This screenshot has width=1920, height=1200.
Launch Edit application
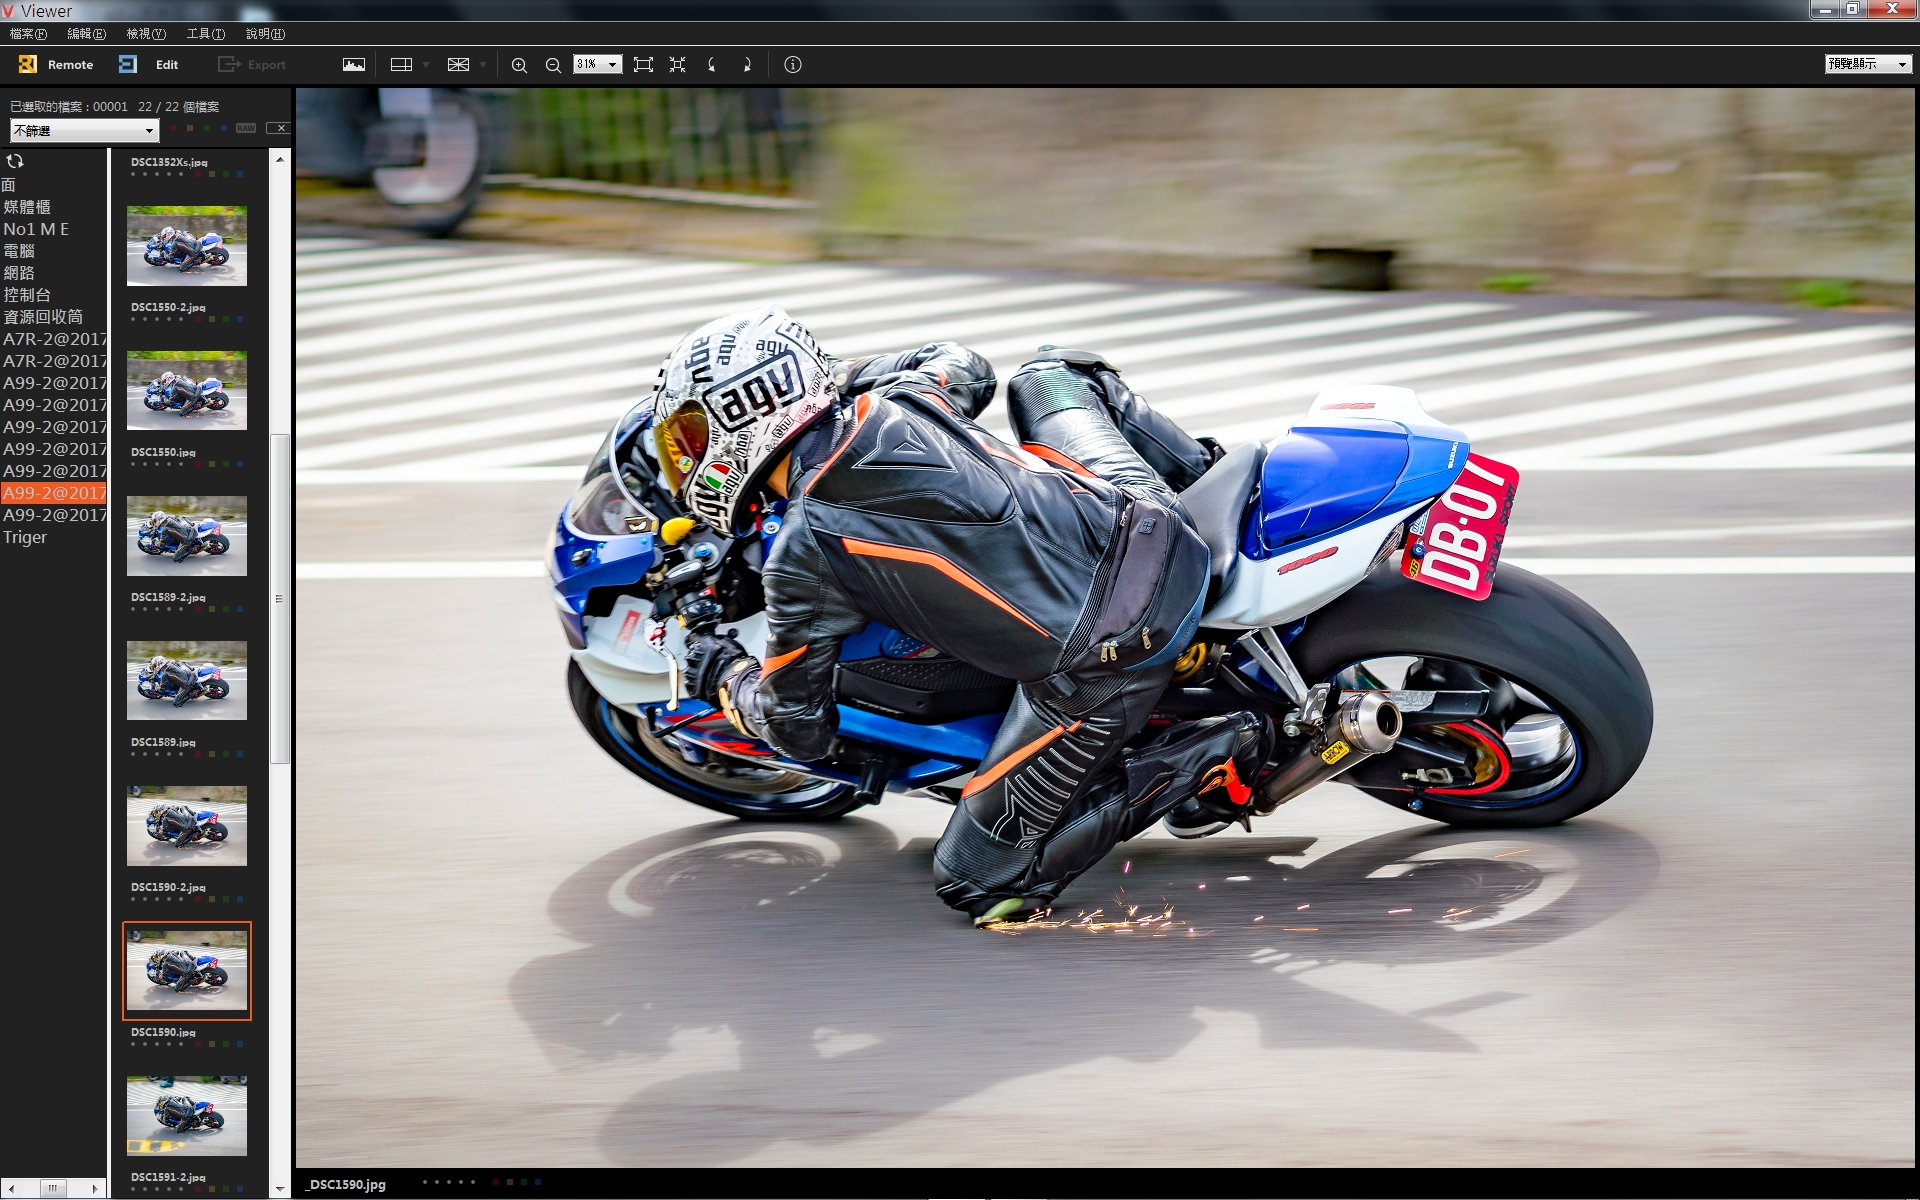tap(148, 64)
